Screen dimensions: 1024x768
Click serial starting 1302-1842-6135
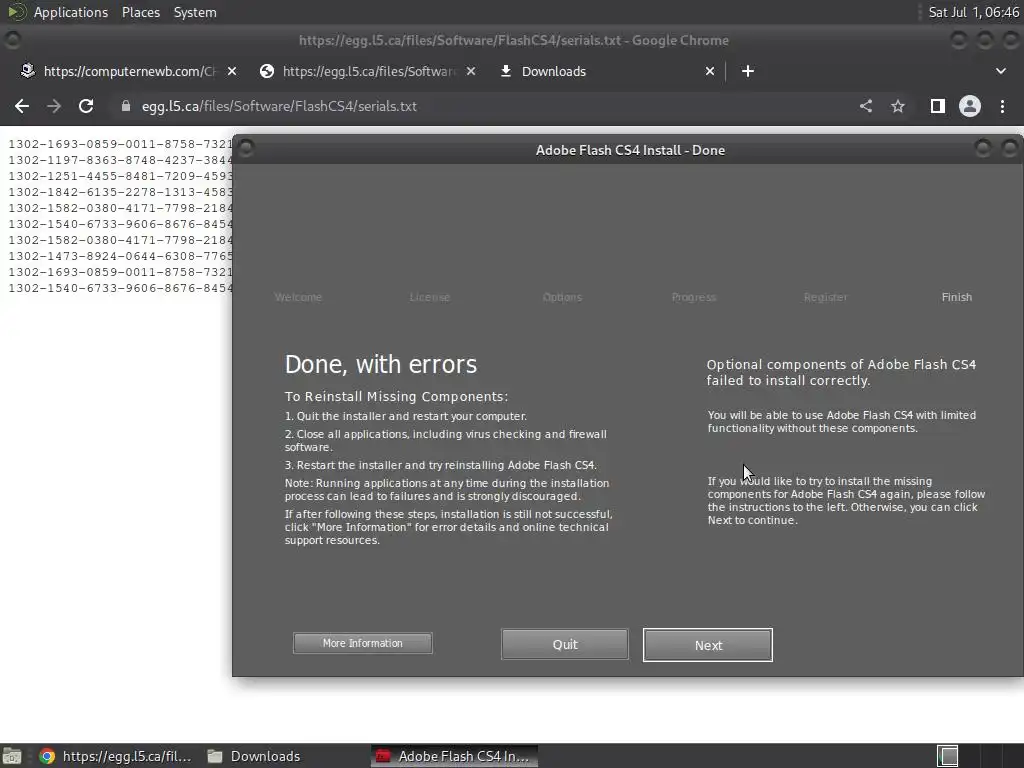[120, 192]
